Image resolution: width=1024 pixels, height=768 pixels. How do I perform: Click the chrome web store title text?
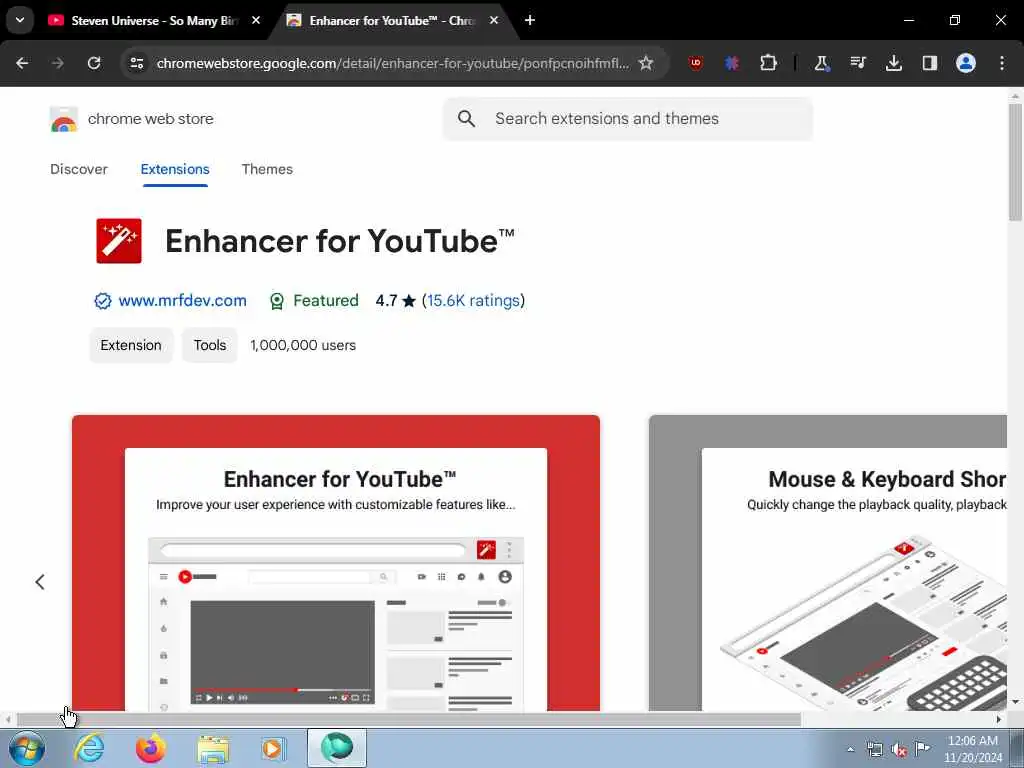pos(151,119)
